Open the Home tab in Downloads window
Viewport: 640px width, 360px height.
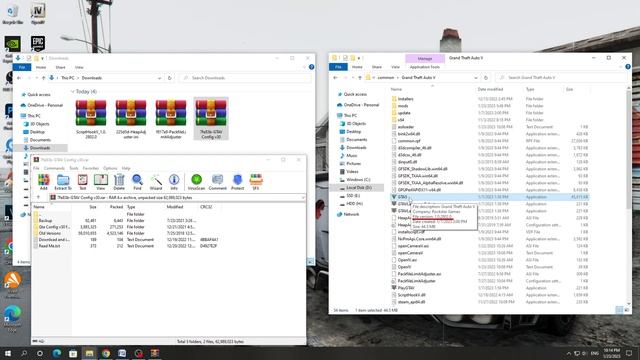click(41, 67)
